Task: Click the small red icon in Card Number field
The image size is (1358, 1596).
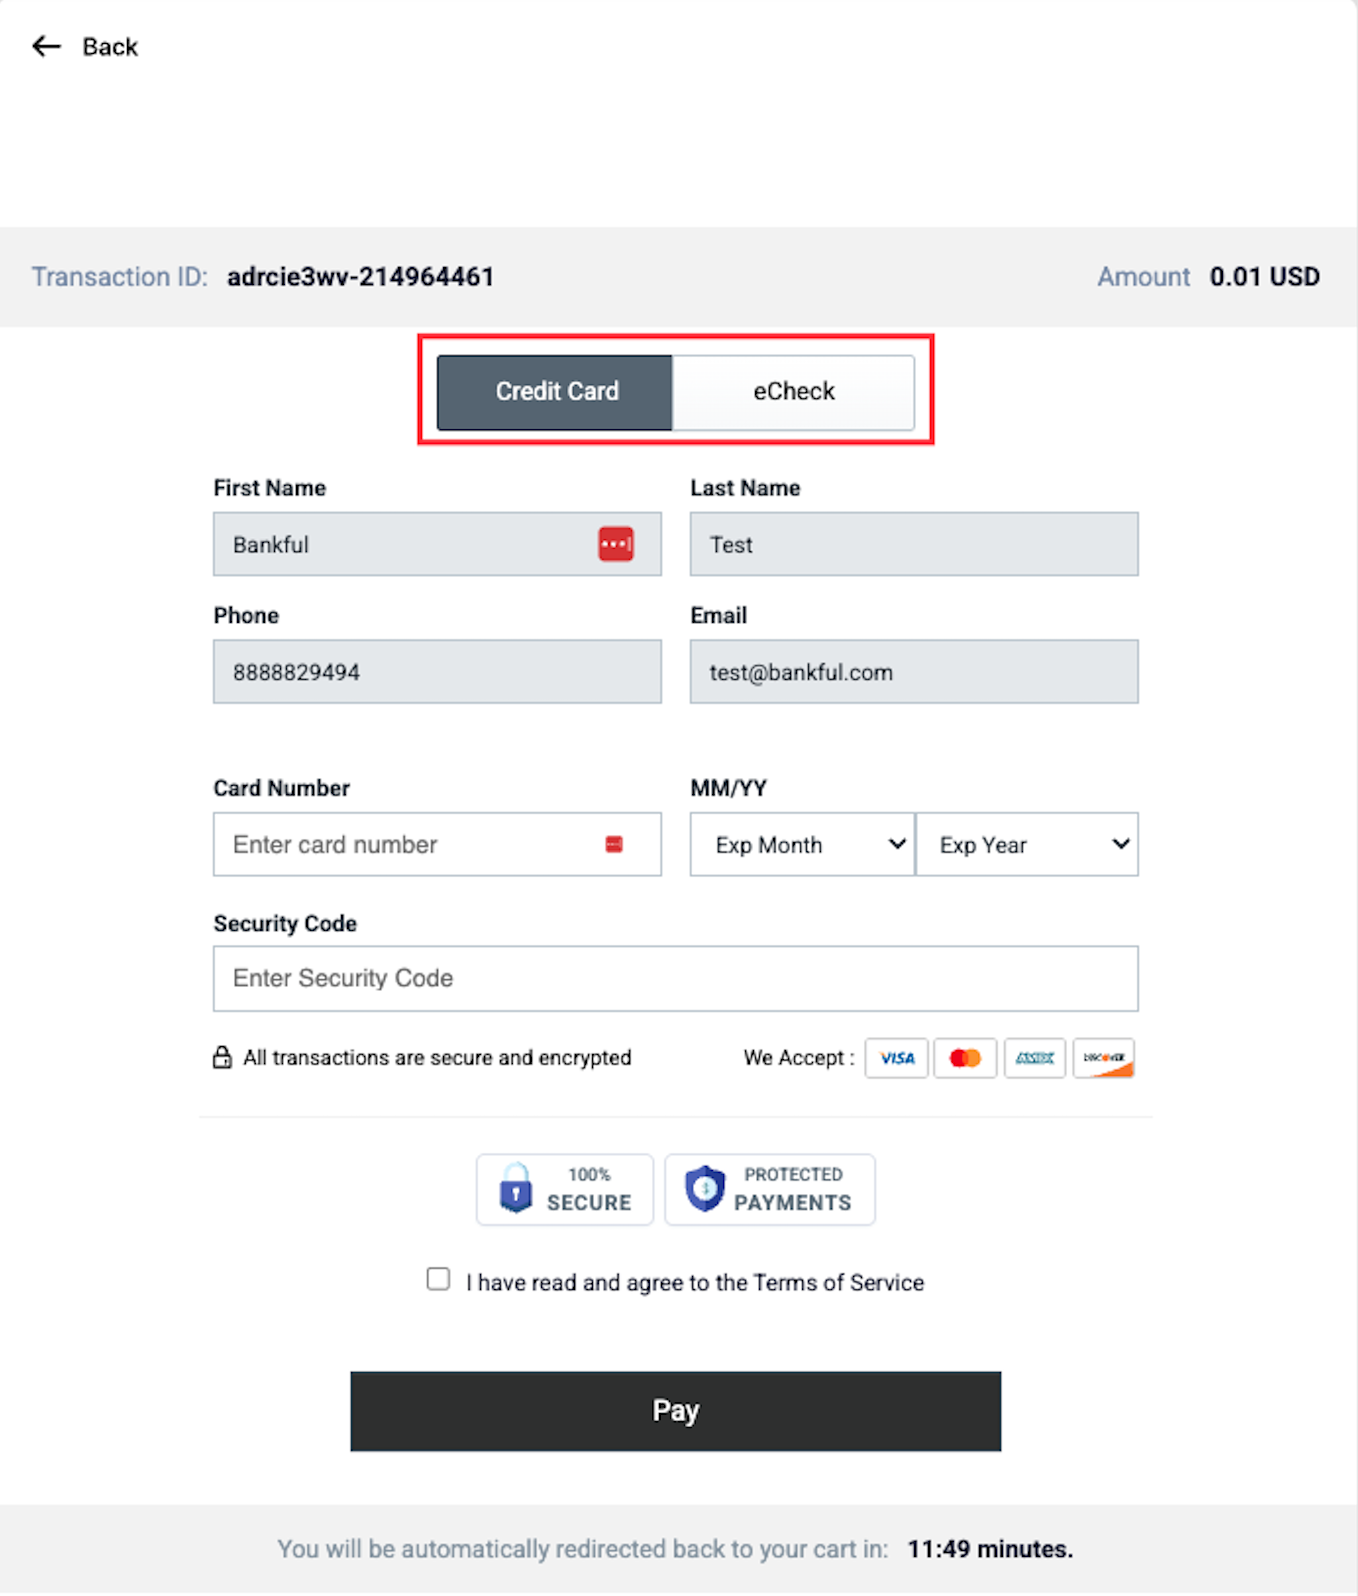Action: tap(614, 845)
